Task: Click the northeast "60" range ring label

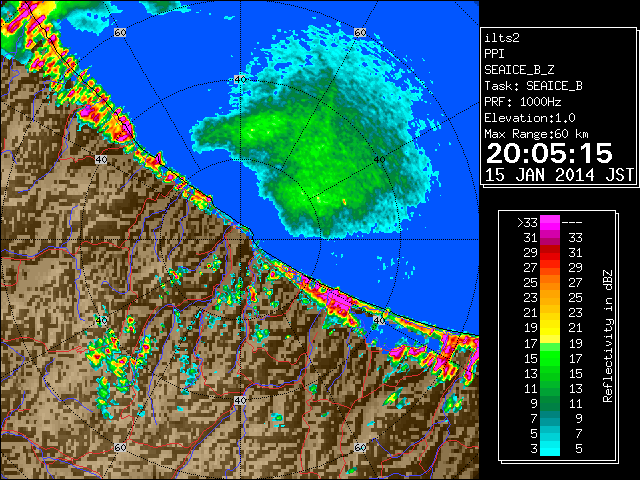Action: click(360, 32)
